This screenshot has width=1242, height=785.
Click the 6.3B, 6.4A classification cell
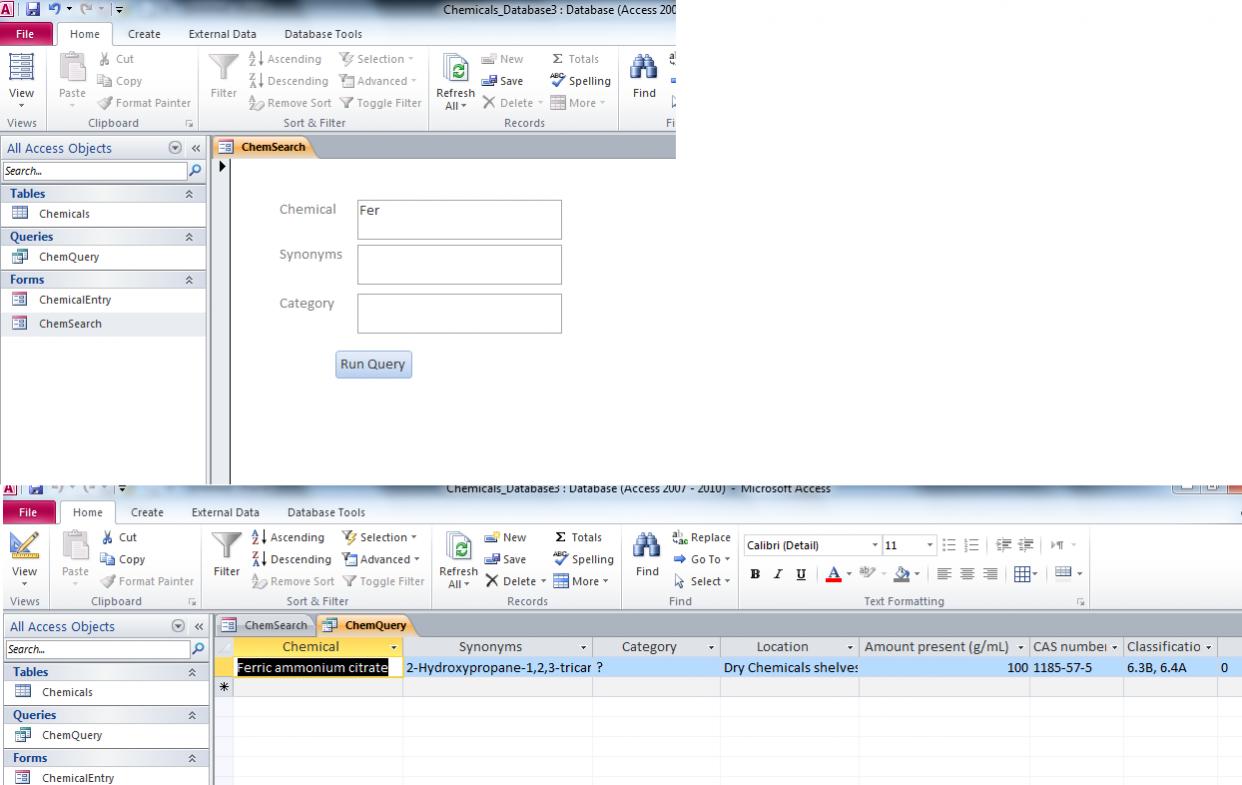[x=1170, y=667]
